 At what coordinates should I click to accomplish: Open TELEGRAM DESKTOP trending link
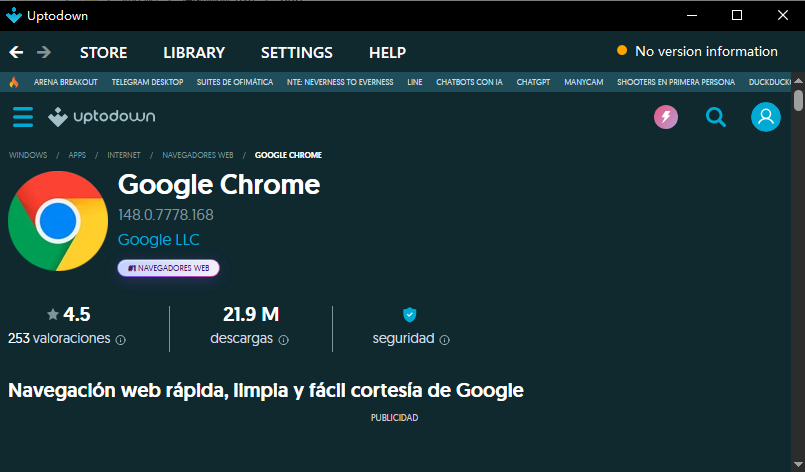[x=147, y=82]
